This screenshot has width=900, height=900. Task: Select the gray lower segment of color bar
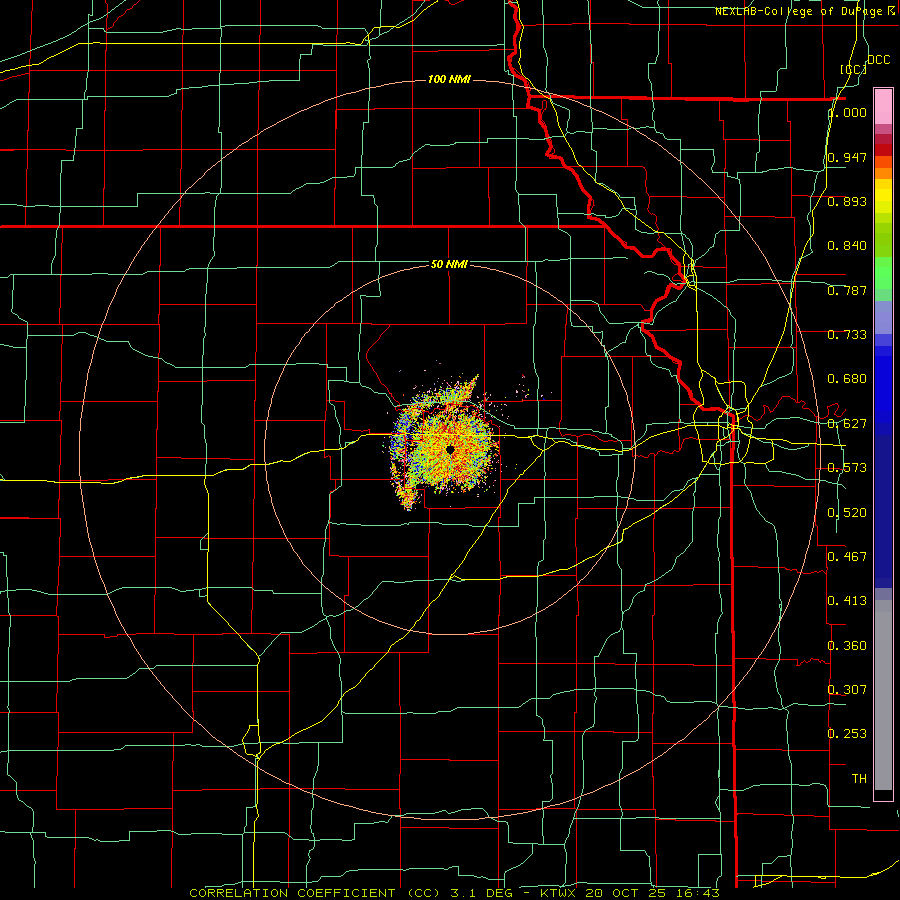click(883, 695)
